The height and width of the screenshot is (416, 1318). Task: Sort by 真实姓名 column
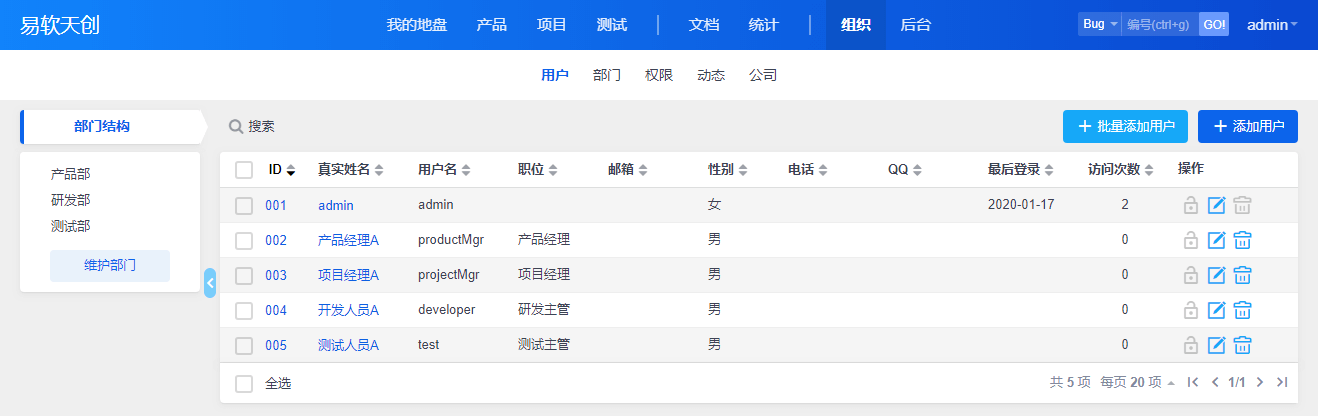point(351,170)
